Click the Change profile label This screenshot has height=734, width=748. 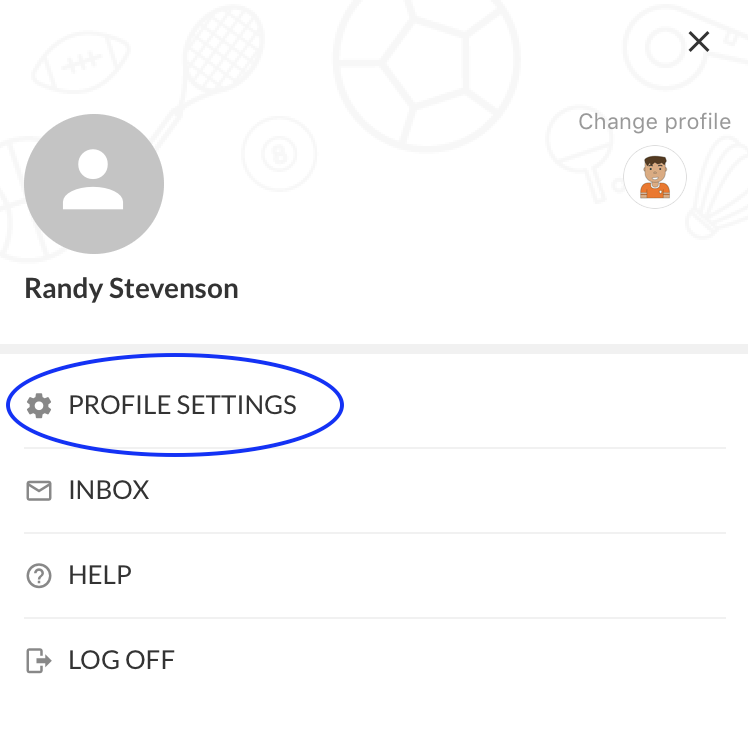click(x=654, y=122)
